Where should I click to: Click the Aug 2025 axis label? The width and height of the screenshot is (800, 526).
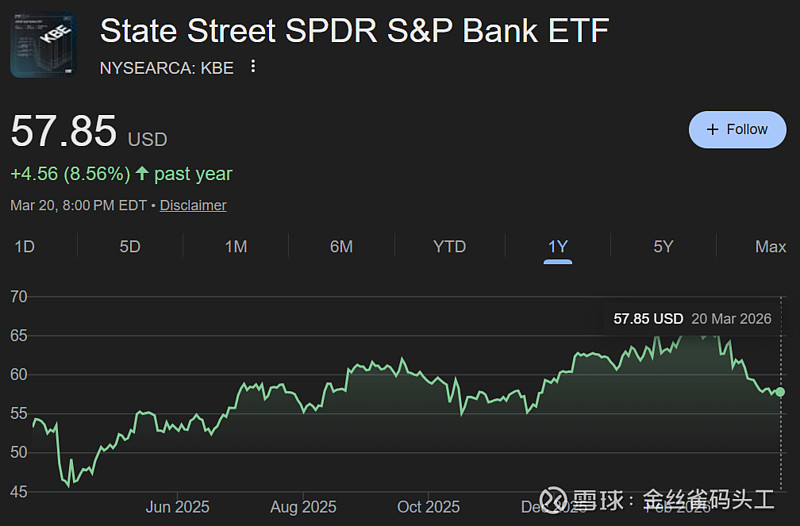pos(303,507)
